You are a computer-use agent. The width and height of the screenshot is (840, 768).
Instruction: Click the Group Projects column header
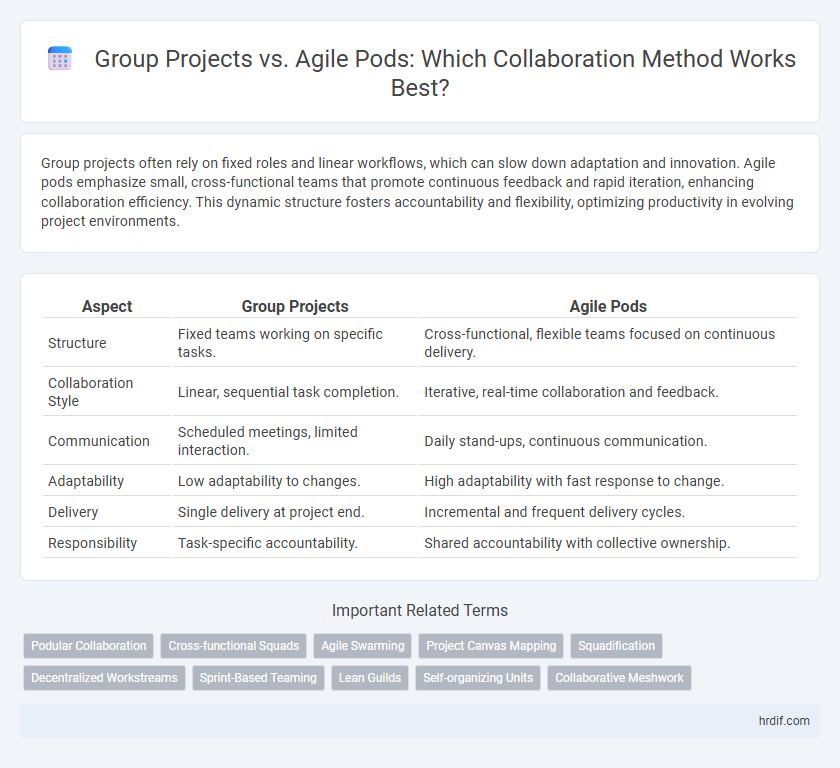coord(295,306)
